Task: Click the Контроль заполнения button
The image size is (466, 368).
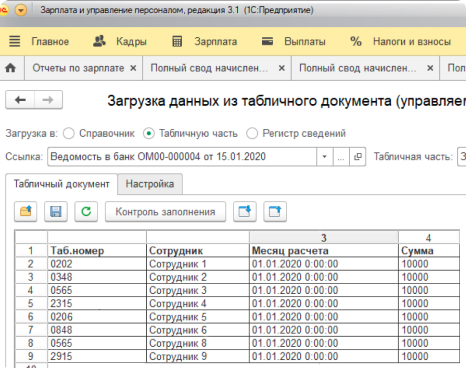Action: tap(165, 212)
